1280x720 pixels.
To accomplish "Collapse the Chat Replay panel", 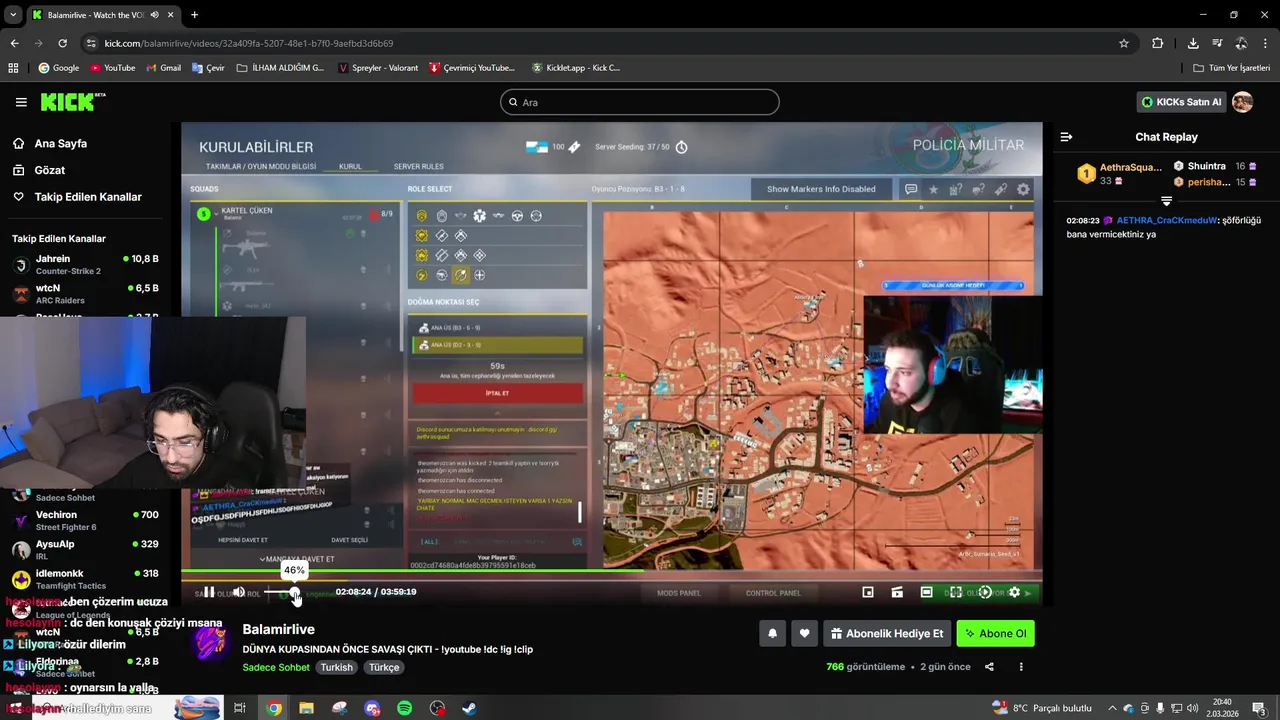I will (x=1066, y=137).
